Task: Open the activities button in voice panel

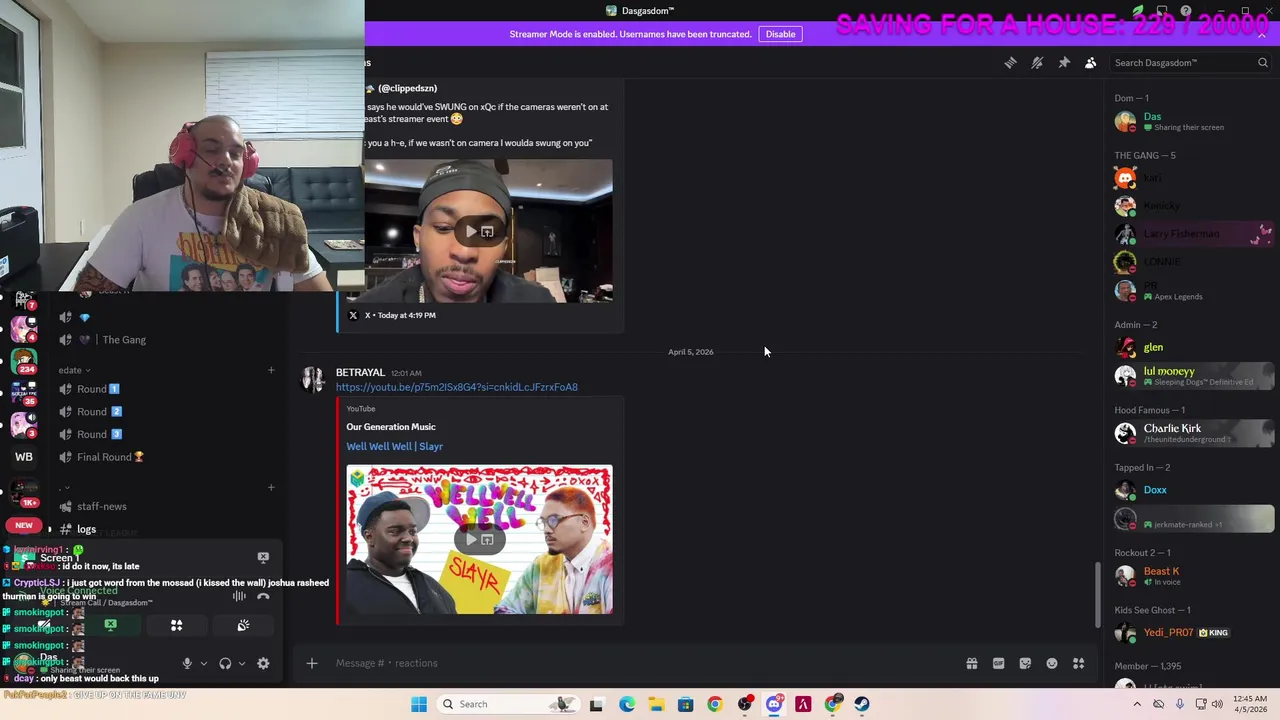Action: click(177, 626)
